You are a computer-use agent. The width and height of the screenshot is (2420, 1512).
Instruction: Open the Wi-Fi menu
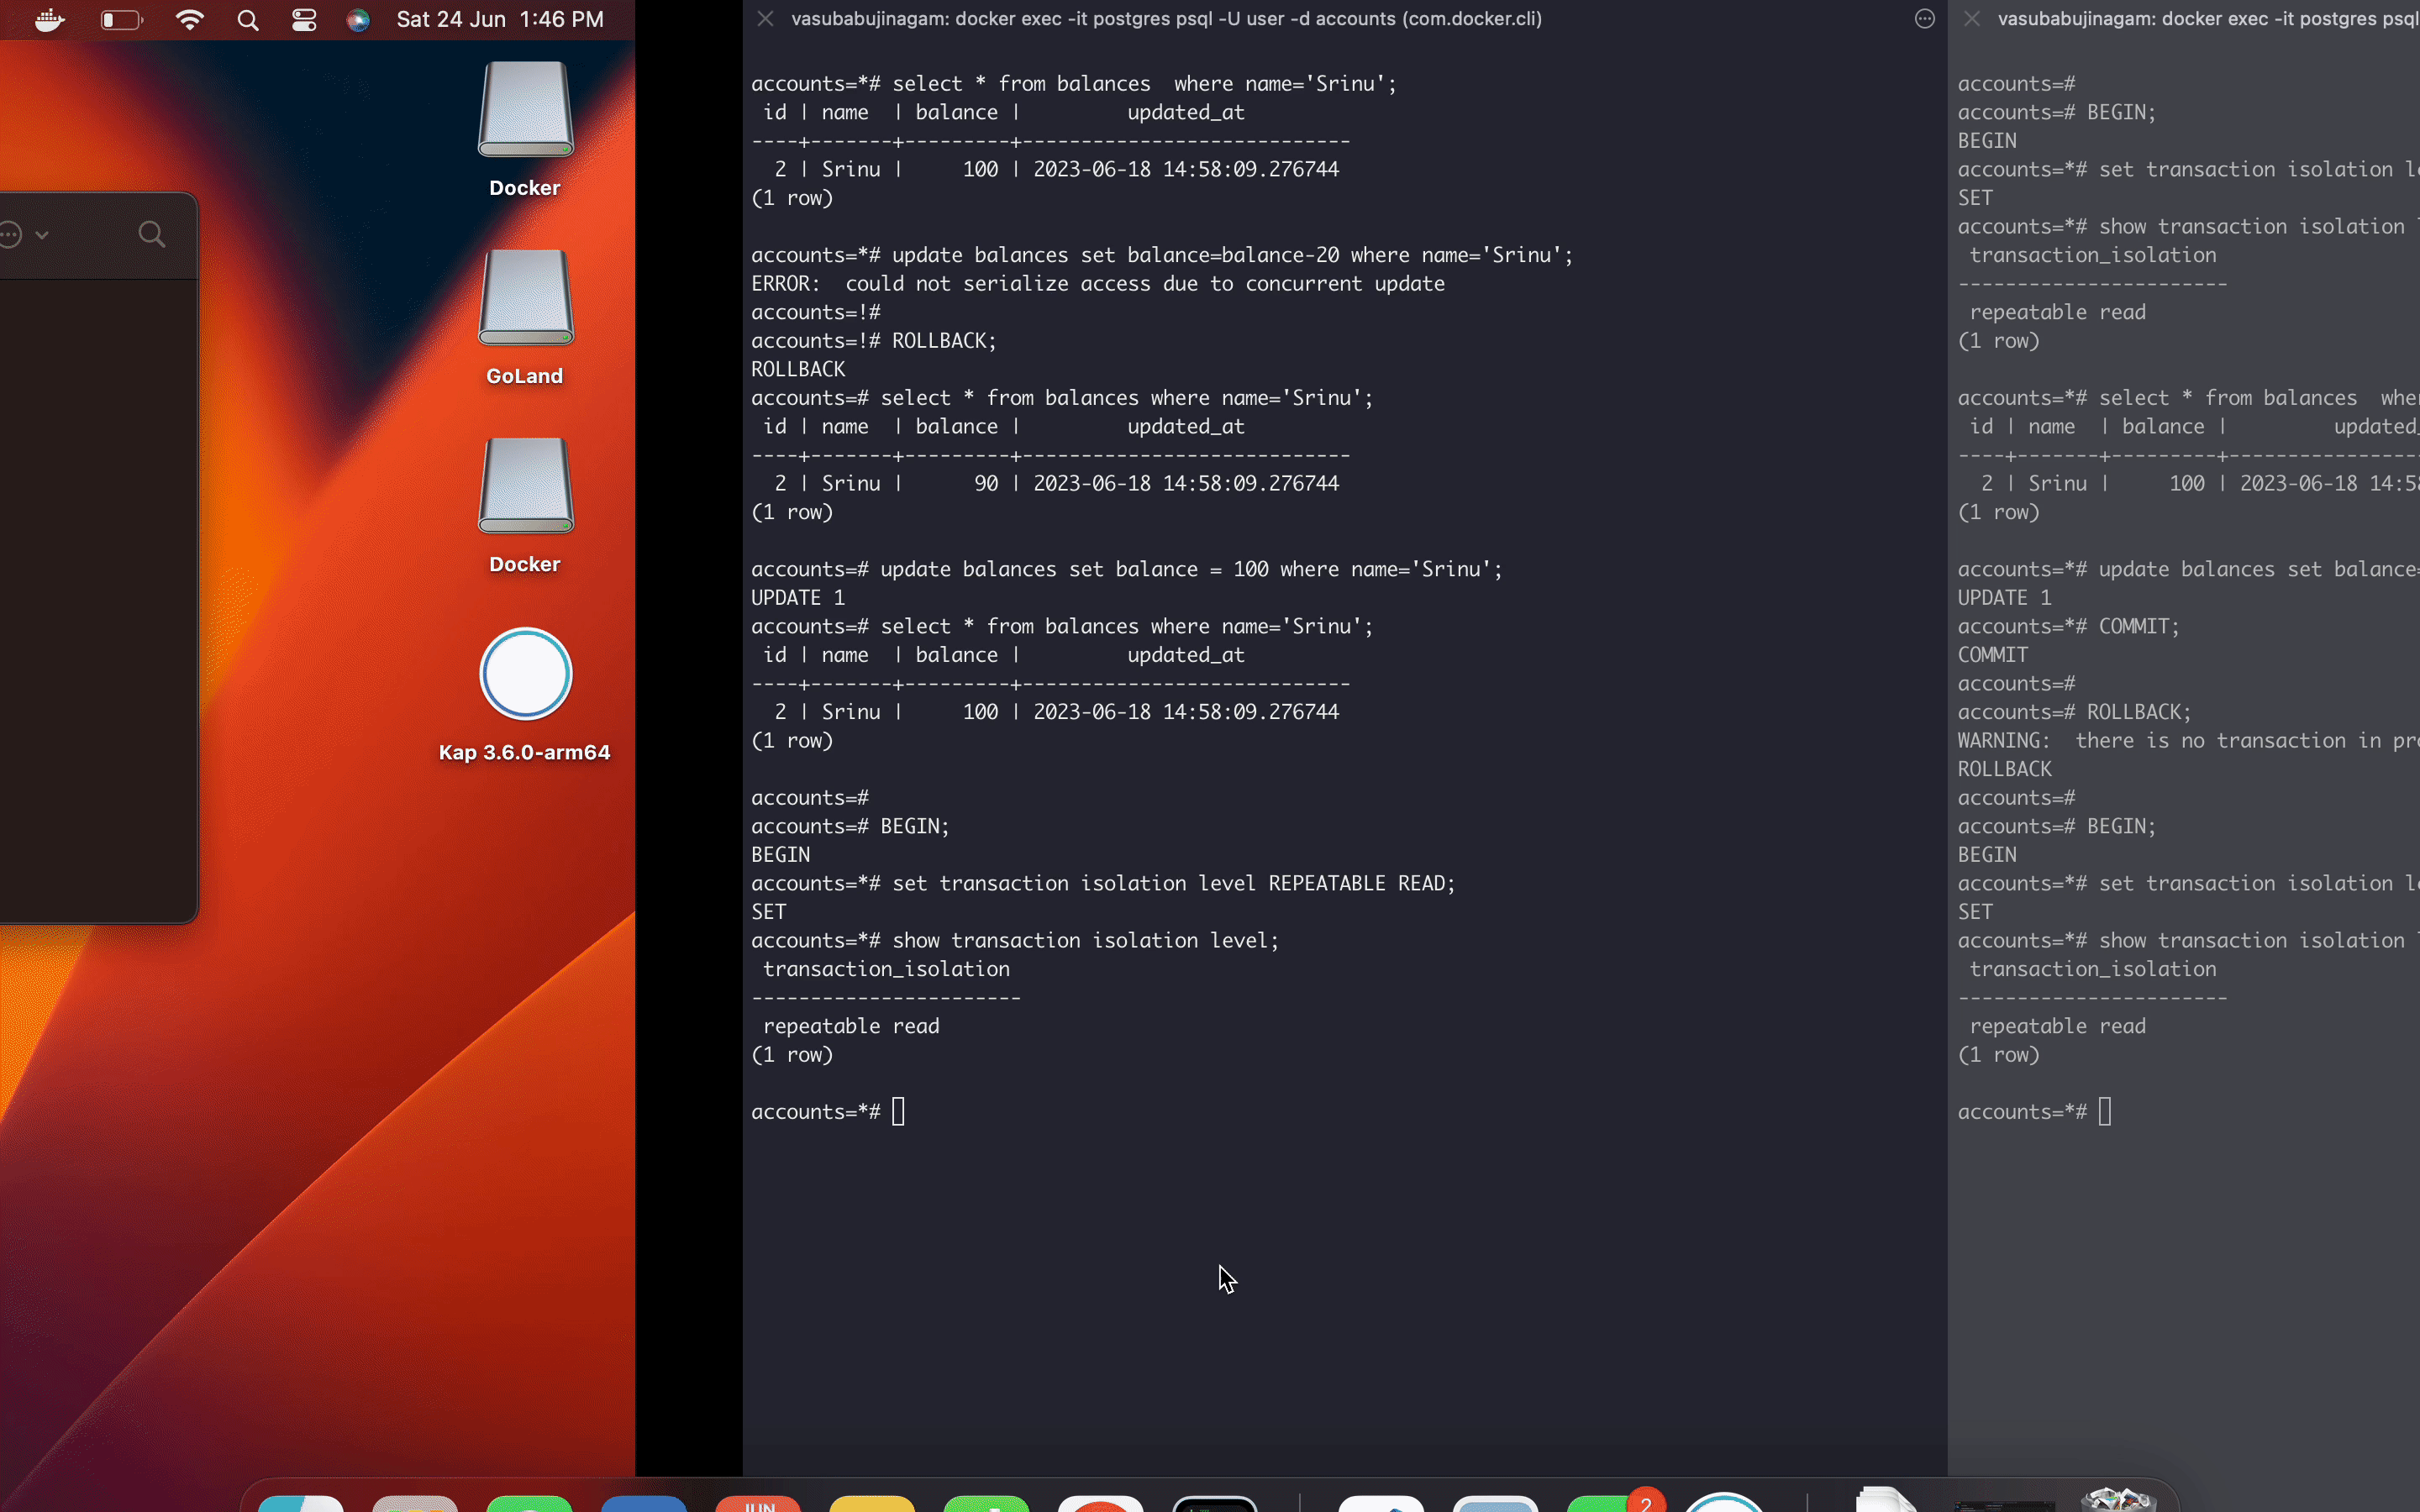point(189,19)
